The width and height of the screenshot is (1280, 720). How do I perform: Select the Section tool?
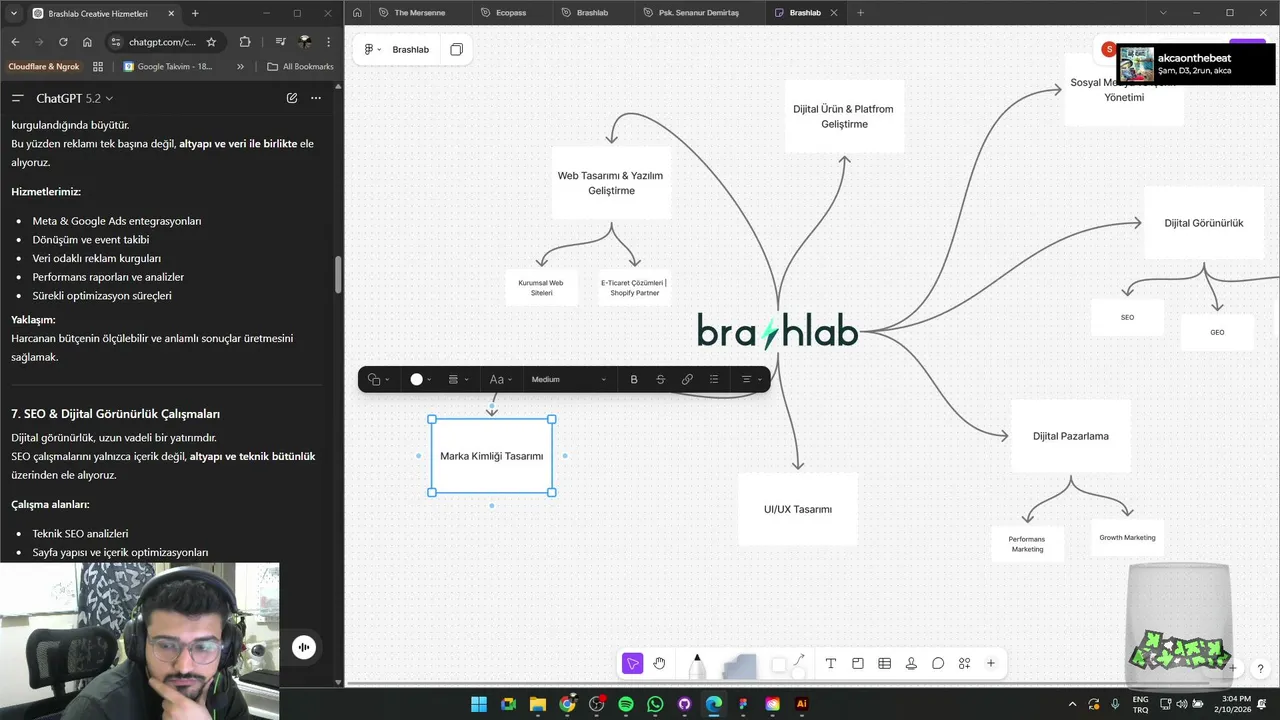click(857, 663)
